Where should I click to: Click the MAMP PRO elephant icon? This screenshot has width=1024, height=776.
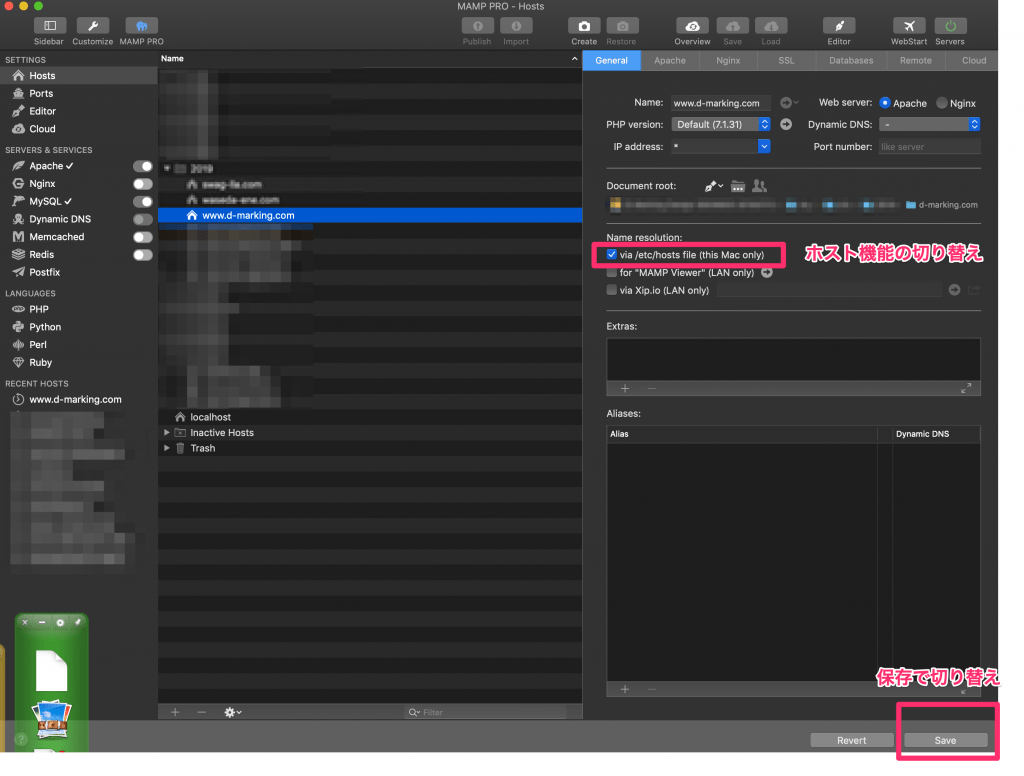coord(141,26)
